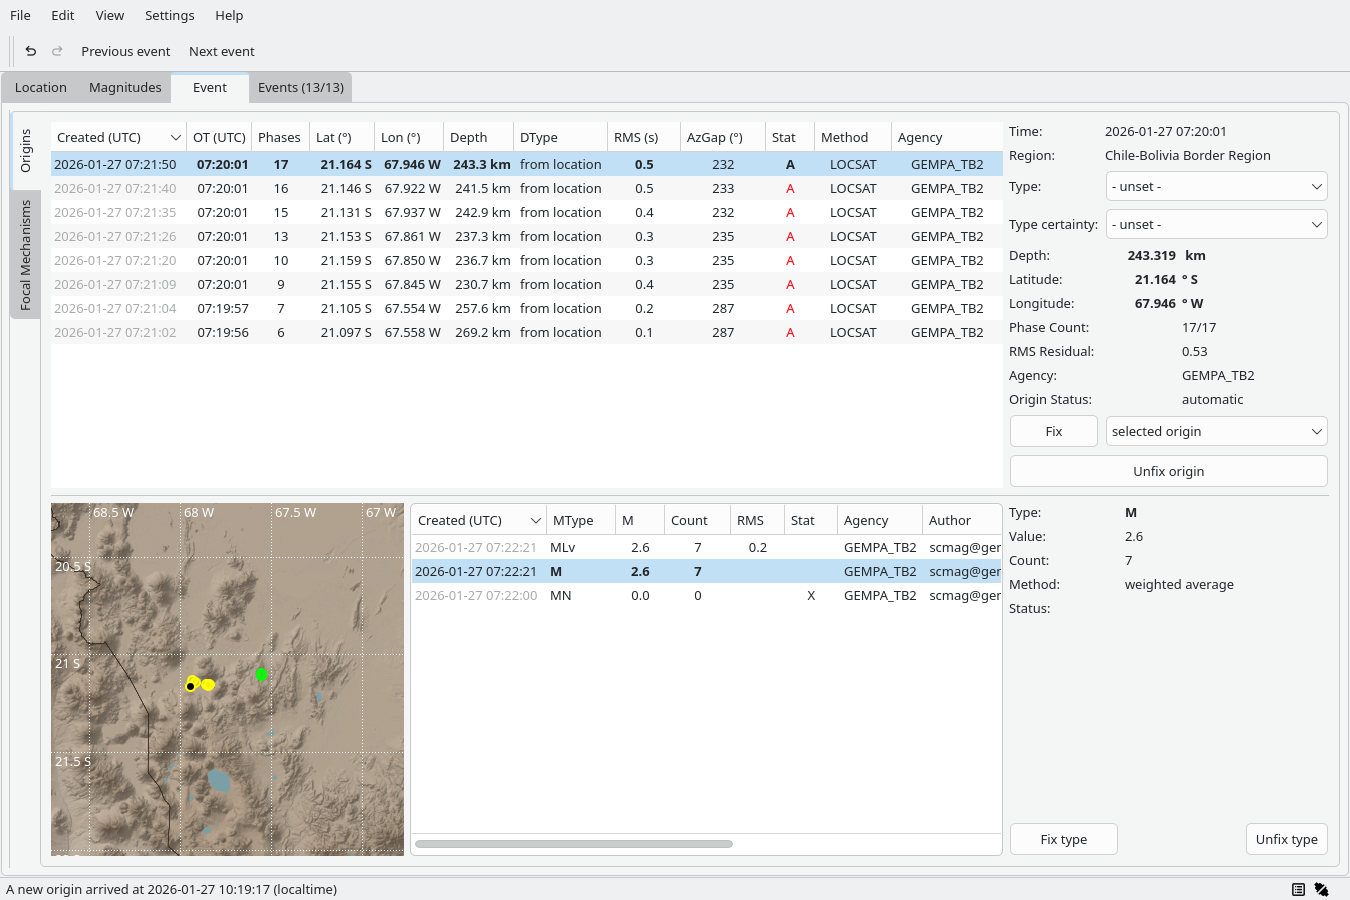Click the connection status icon in status bar
Image resolution: width=1350 pixels, height=900 pixels.
tap(1322, 888)
